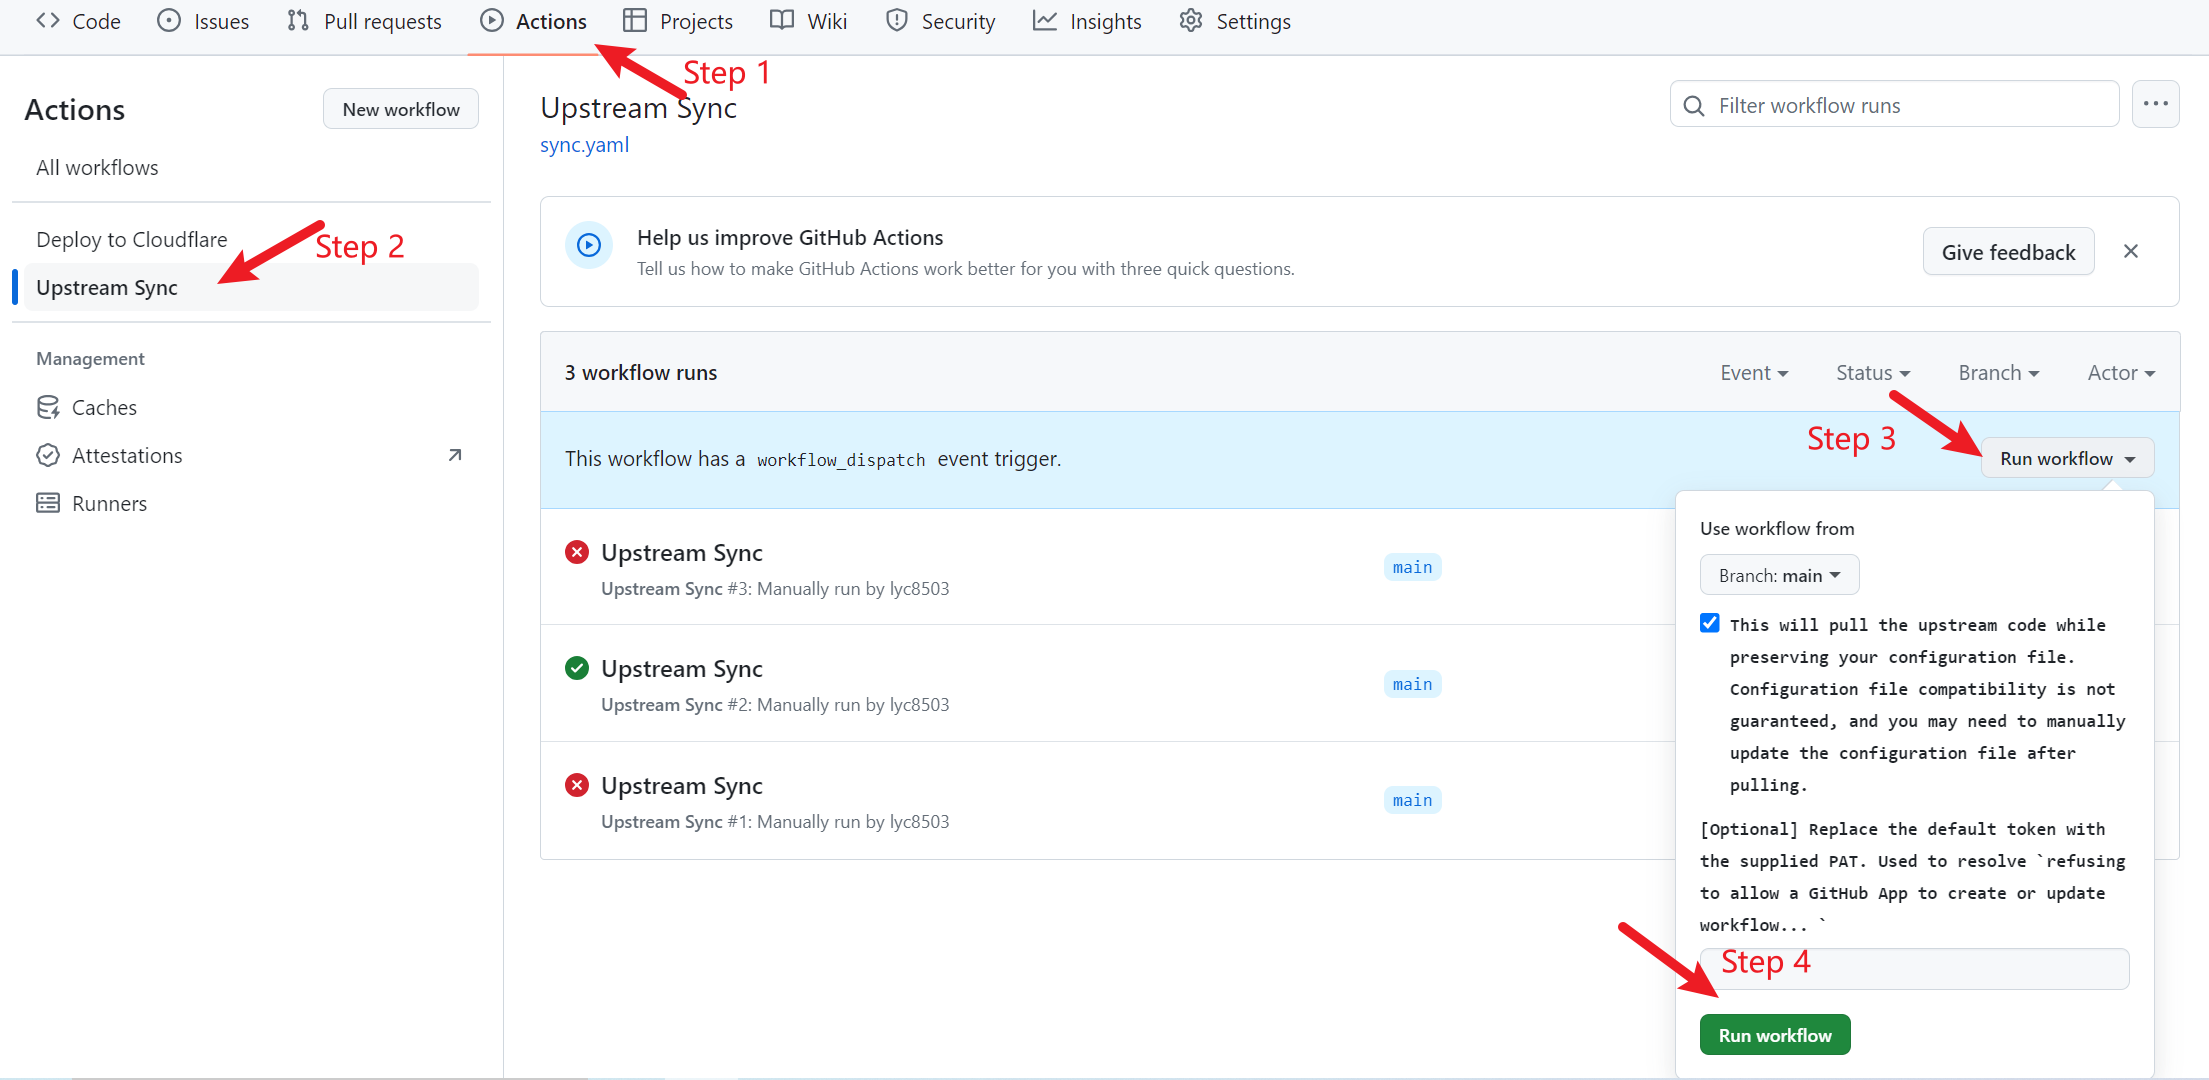This screenshot has width=2209, height=1080.
Task: Click the "Use workflow from" label
Action: [1777, 528]
